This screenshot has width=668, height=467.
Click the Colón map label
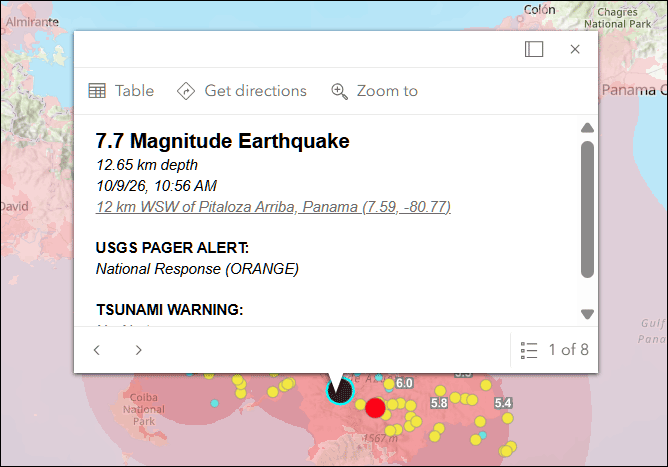[539, 10]
